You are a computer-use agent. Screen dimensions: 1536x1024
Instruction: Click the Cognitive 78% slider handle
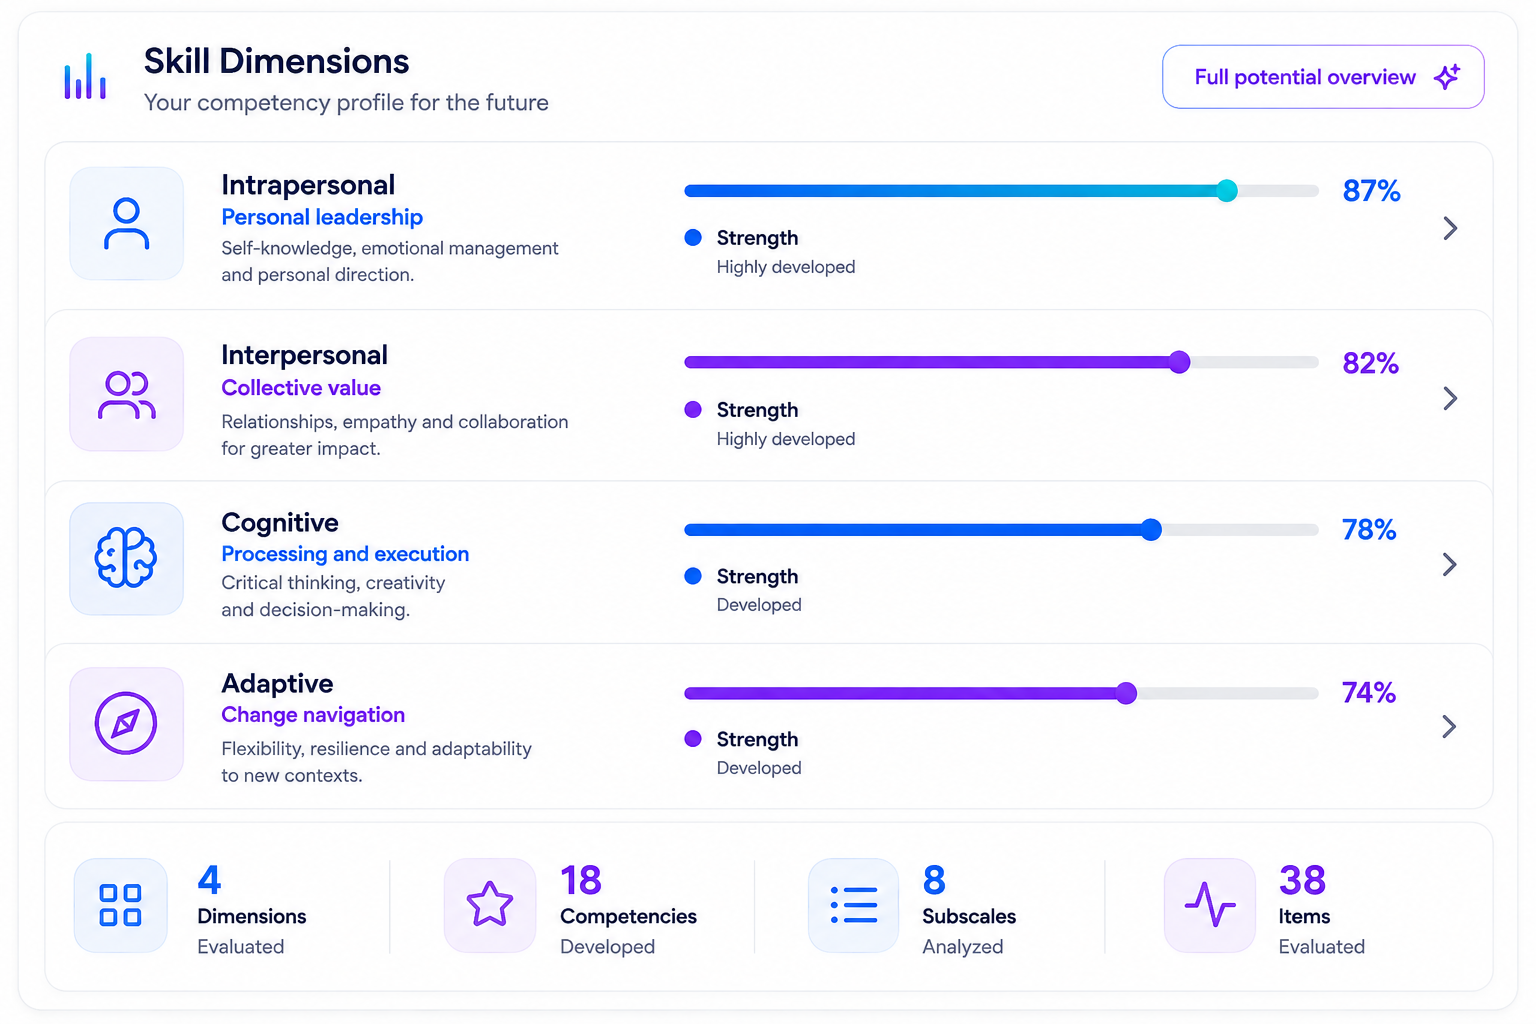point(1151,530)
